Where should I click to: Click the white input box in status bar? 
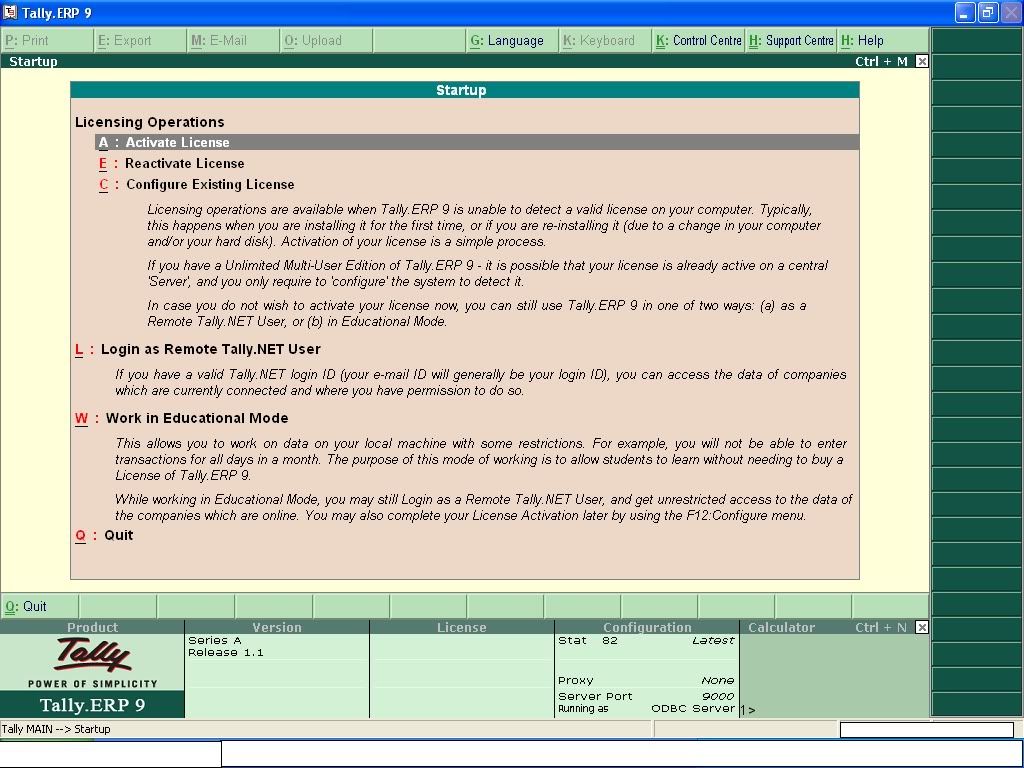coord(927,729)
